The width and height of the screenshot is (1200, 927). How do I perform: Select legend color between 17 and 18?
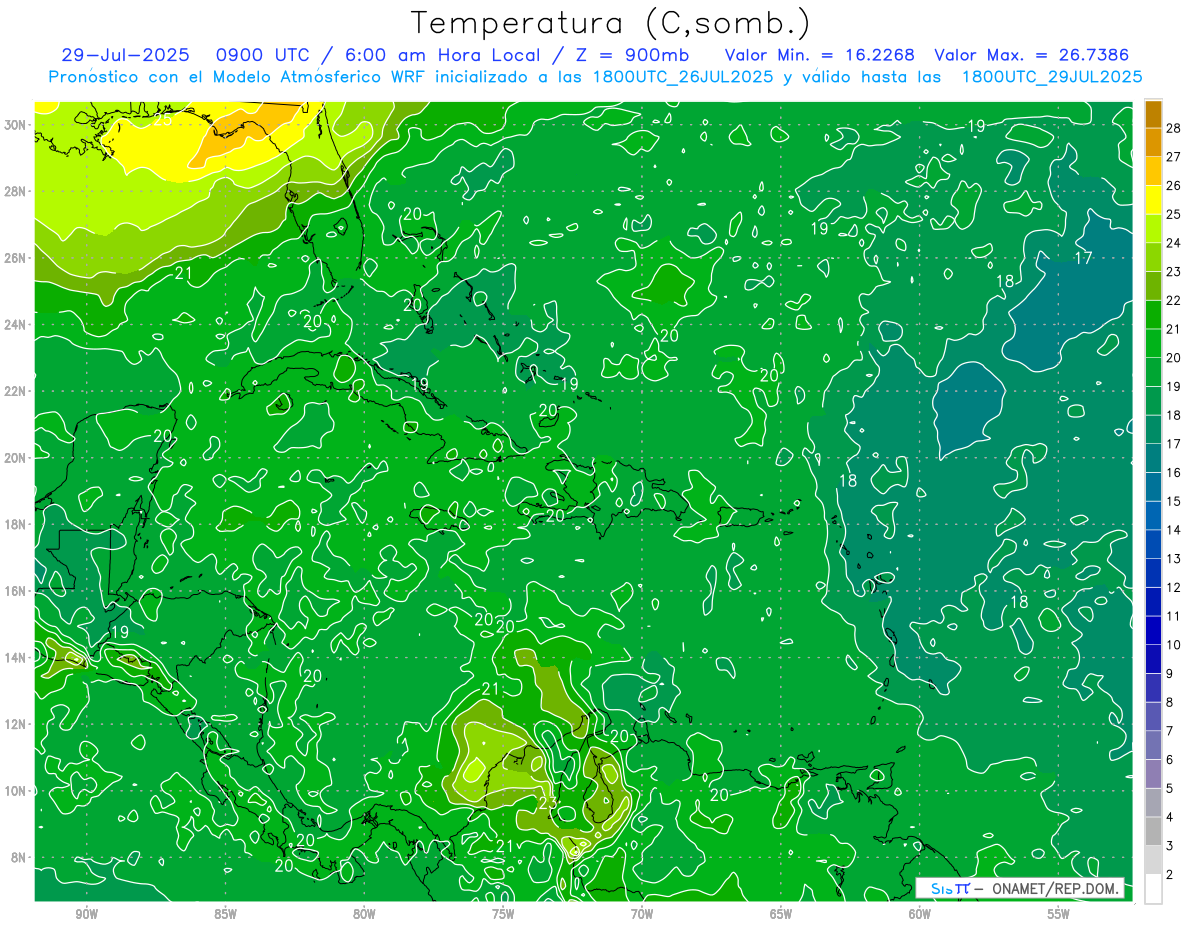[x=1153, y=430]
